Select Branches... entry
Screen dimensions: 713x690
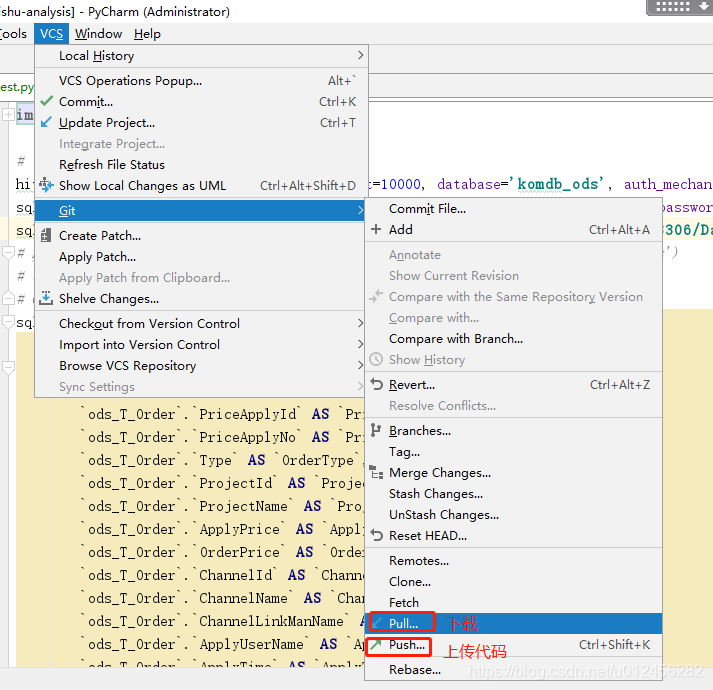coord(513,430)
